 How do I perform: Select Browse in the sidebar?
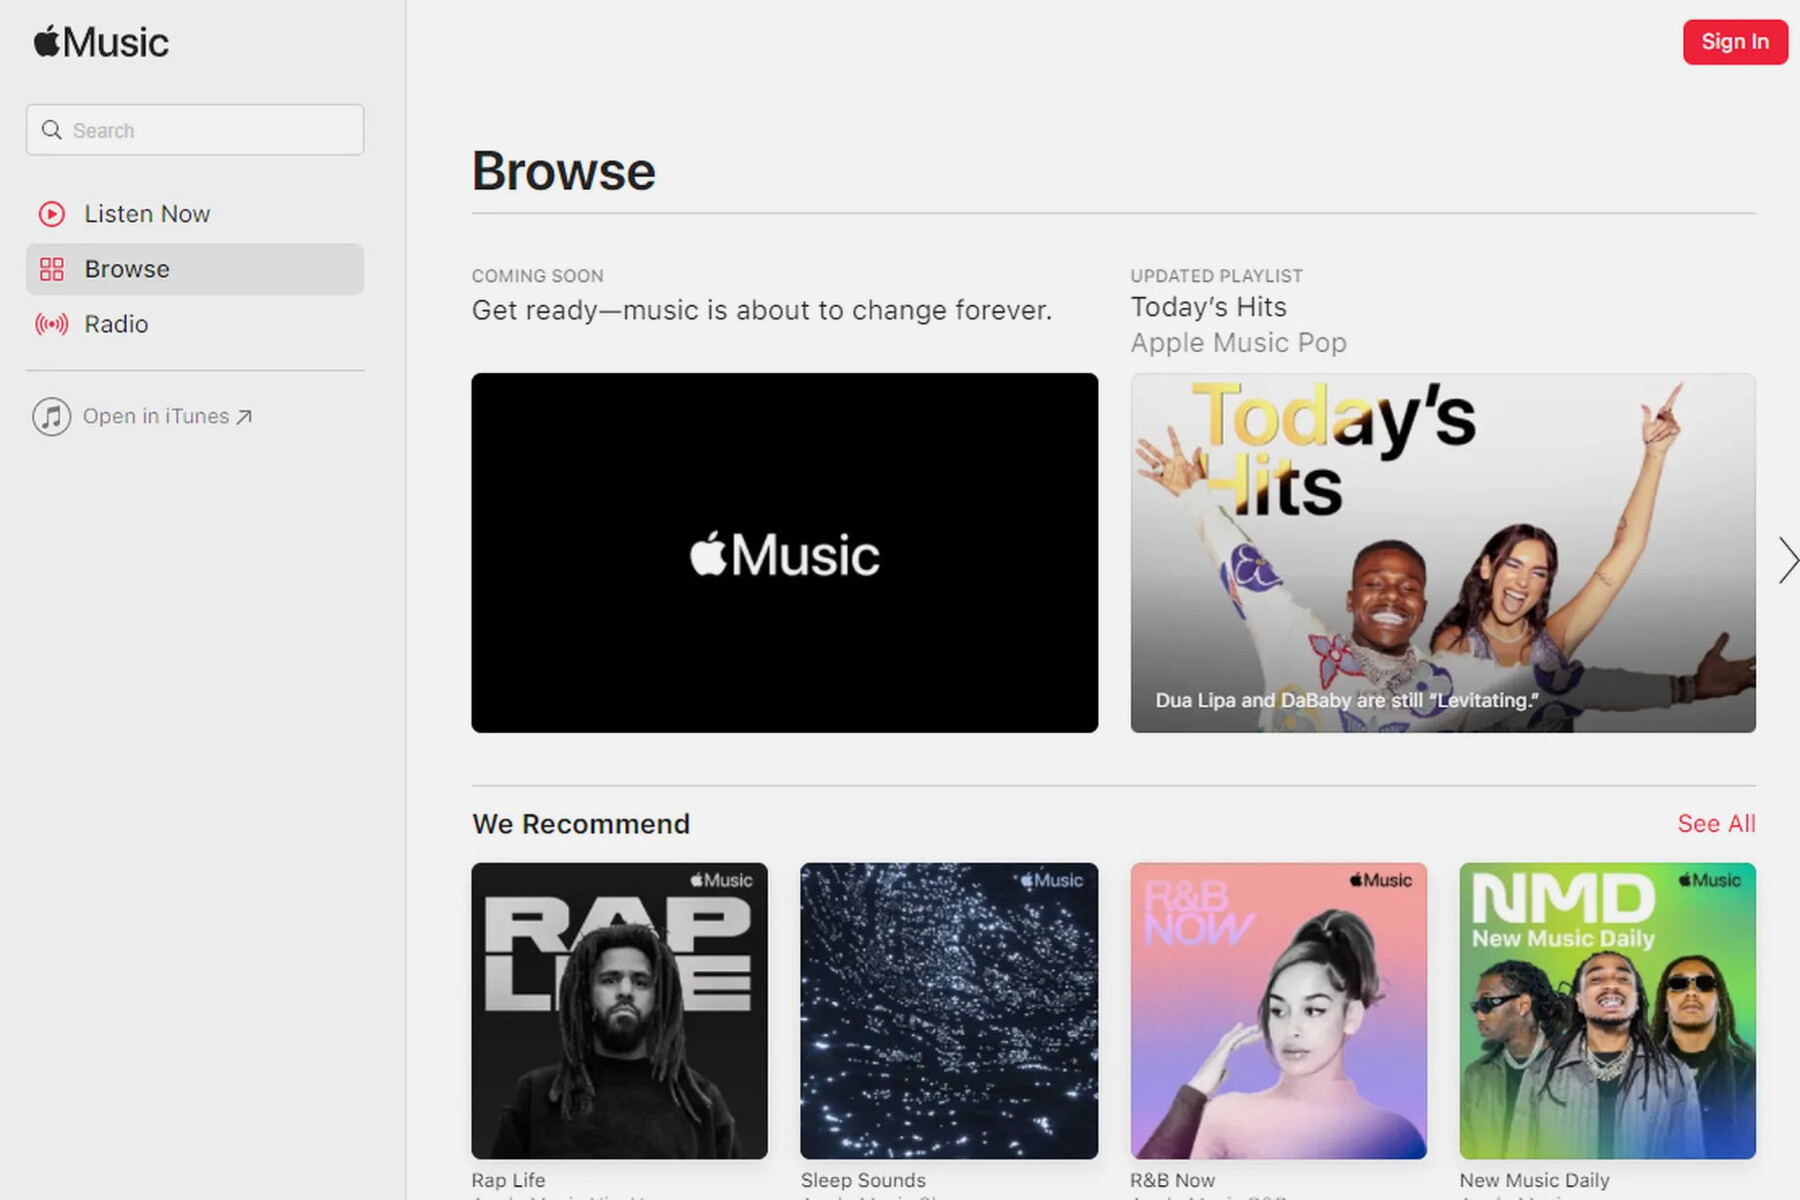coord(195,269)
